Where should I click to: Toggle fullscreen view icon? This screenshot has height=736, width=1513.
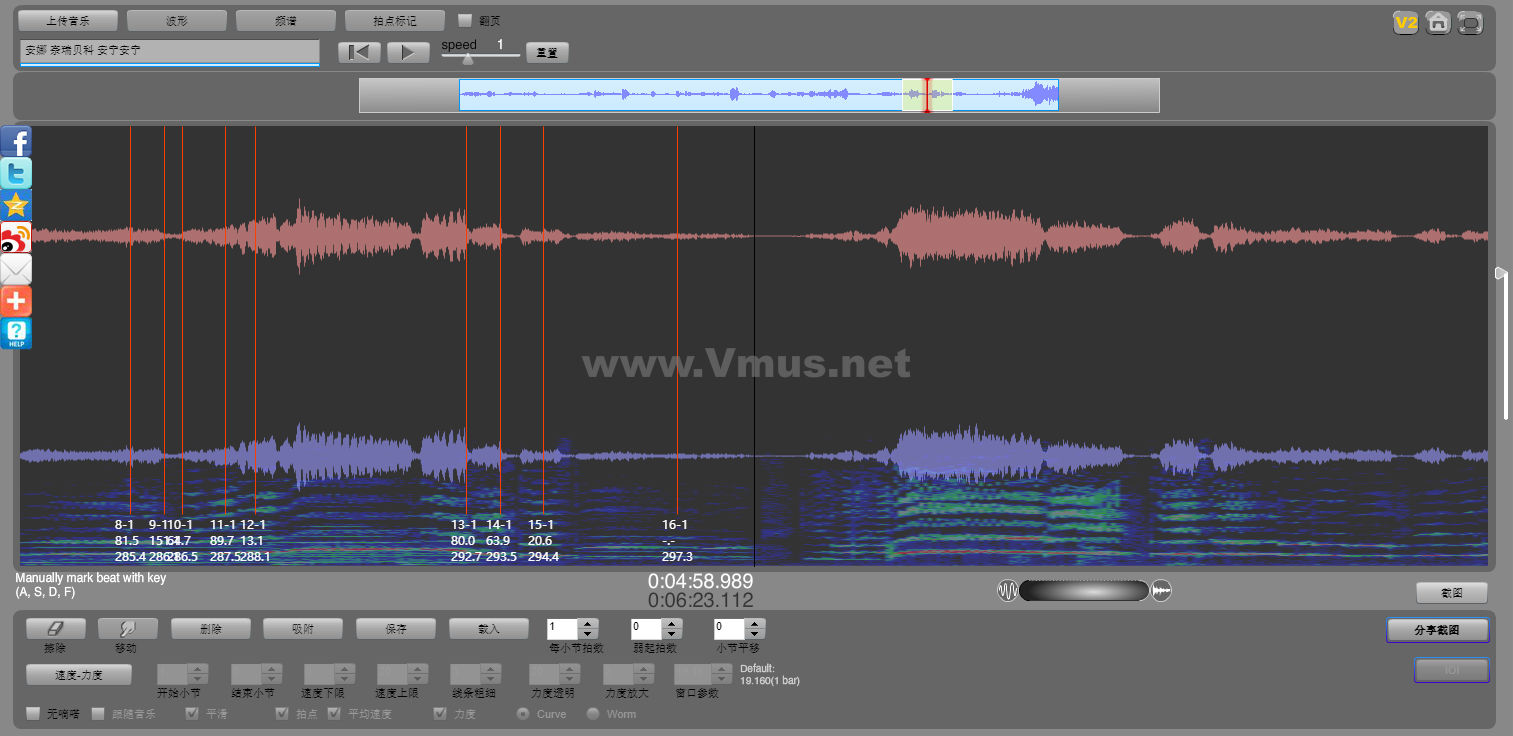point(1470,23)
